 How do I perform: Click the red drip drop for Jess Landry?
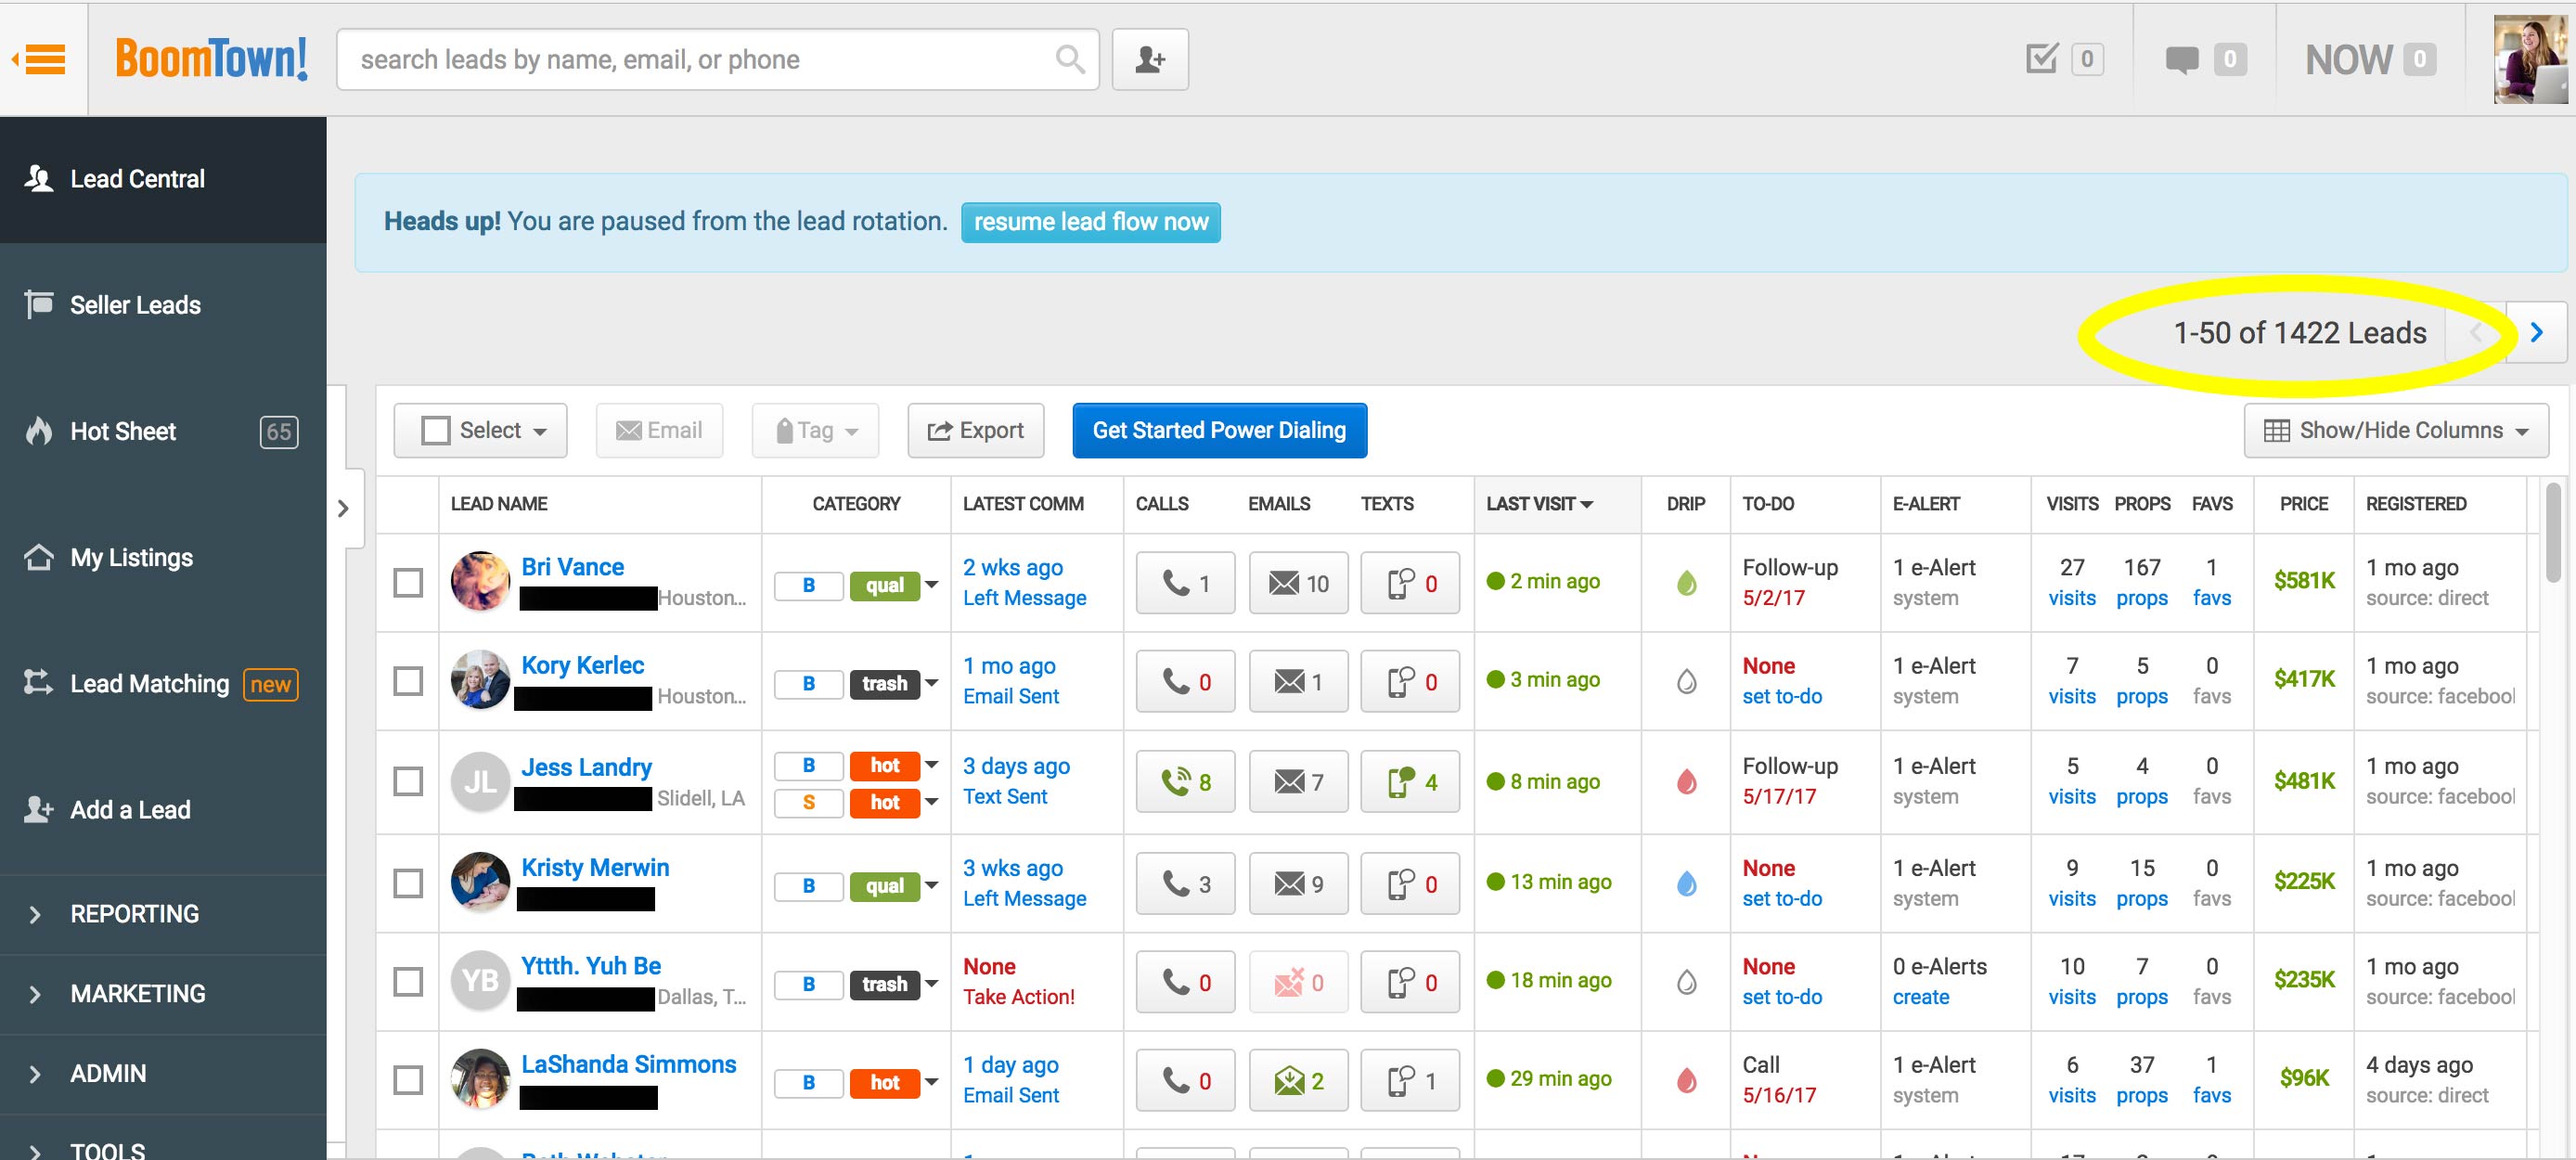[x=1686, y=782]
